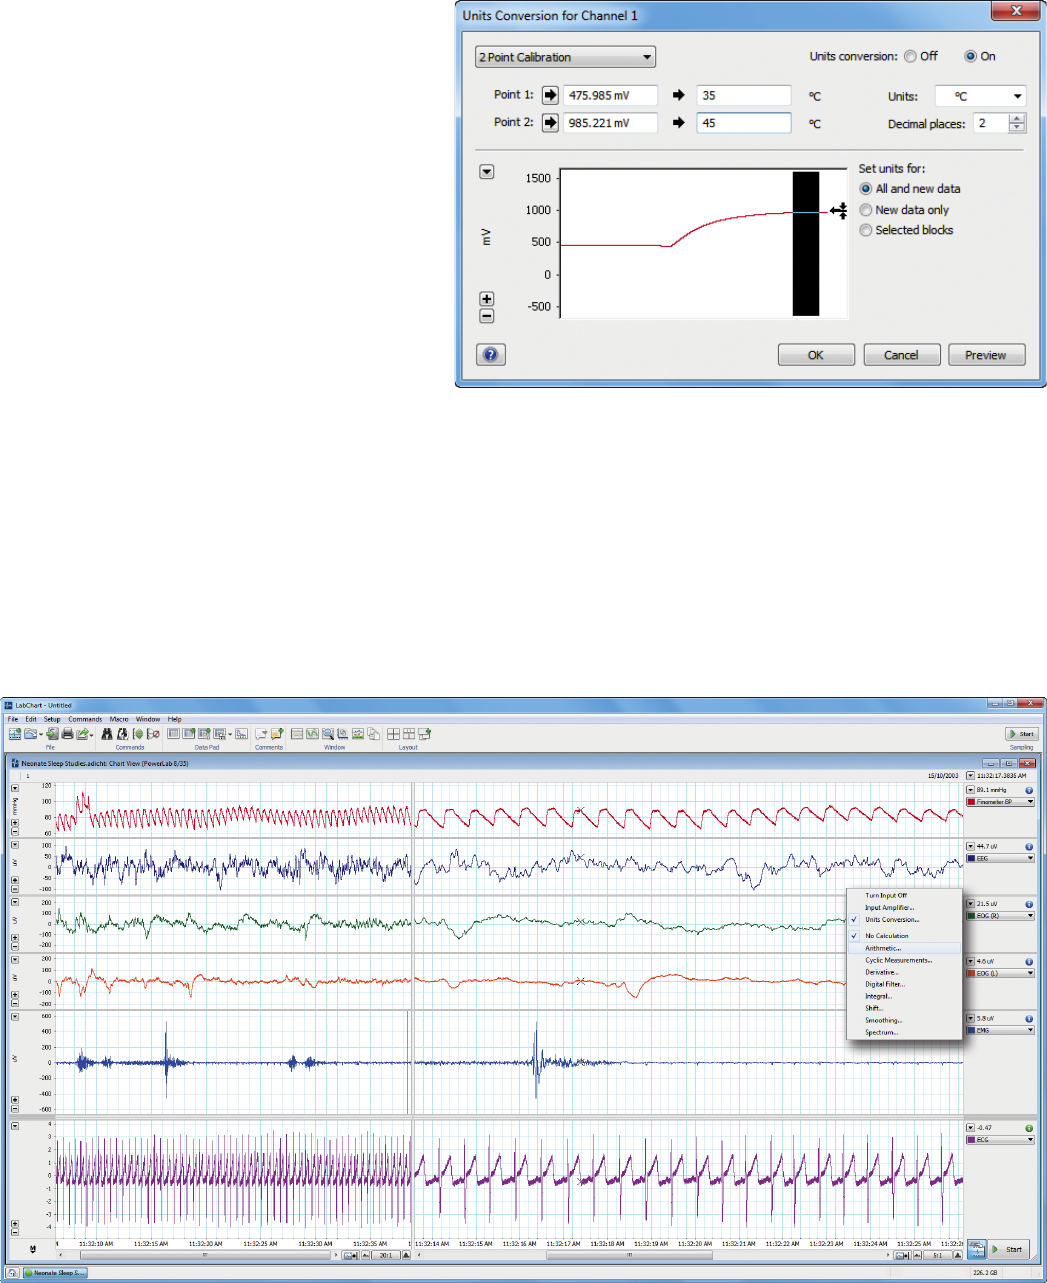The height and width of the screenshot is (1283, 1047).
Task: Click OK in Units Conversion dialog
Action: pos(816,355)
